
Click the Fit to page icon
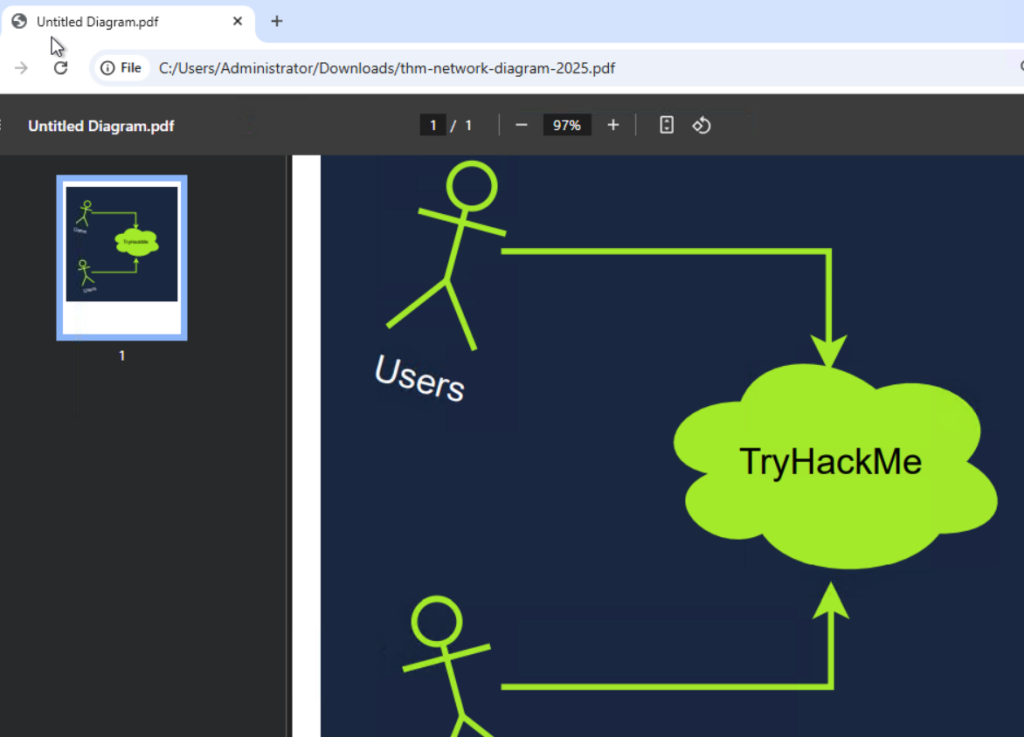pyautogui.click(x=667, y=125)
